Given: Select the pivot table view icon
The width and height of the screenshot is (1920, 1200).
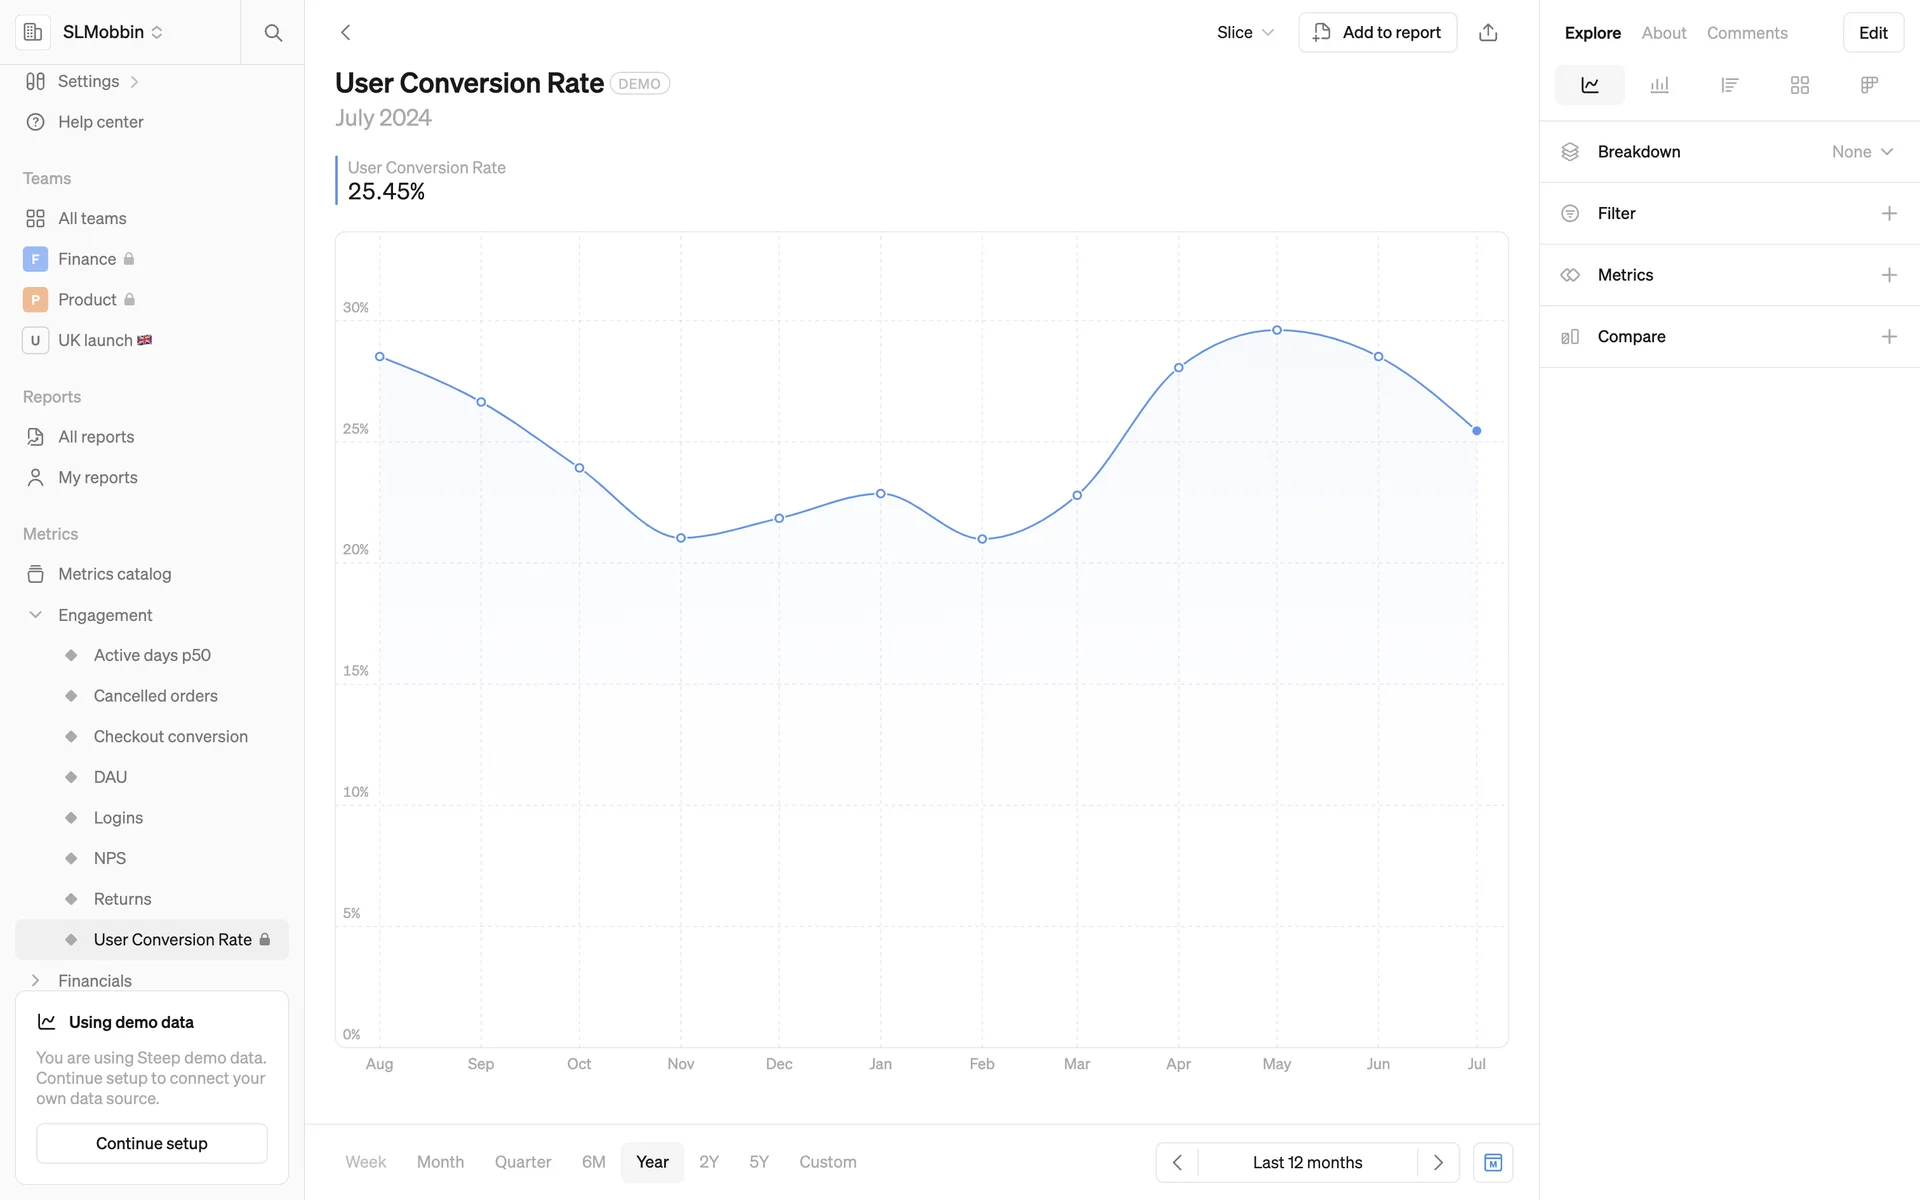Looking at the screenshot, I should coord(1868,85).
